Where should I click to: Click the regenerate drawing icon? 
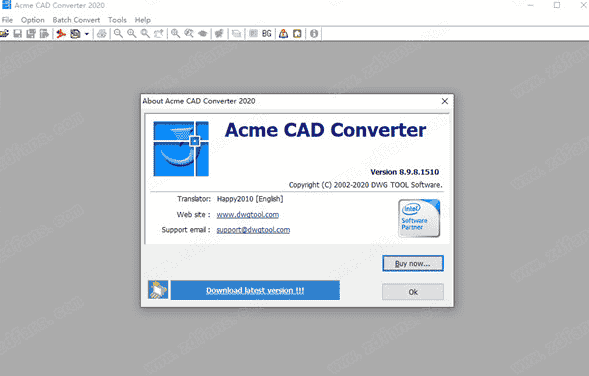(x=219, y=34)
